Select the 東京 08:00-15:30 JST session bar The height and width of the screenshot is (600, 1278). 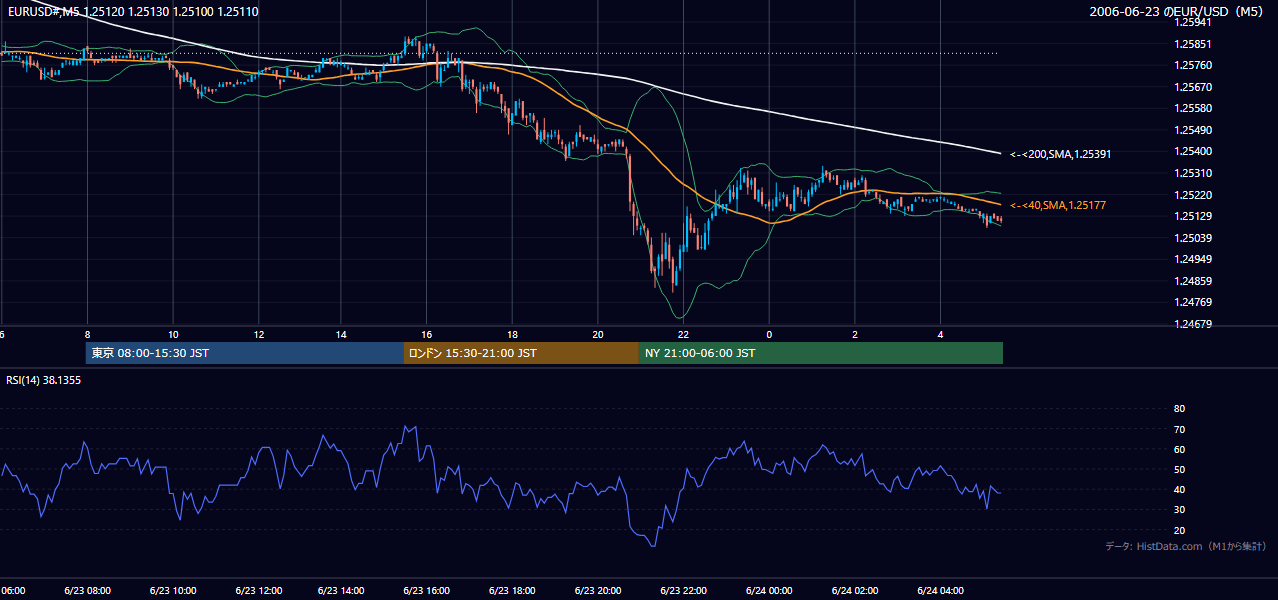pos(245,353)
